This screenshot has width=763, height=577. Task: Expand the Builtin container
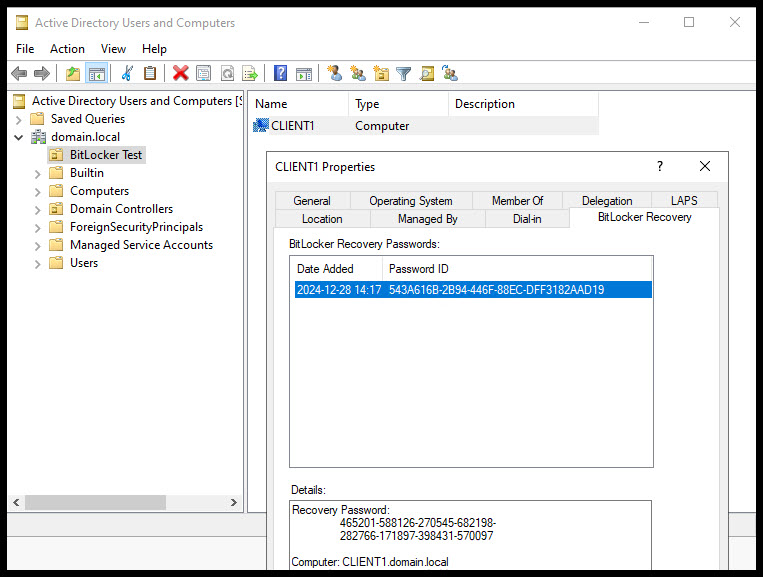coord(37,173)
